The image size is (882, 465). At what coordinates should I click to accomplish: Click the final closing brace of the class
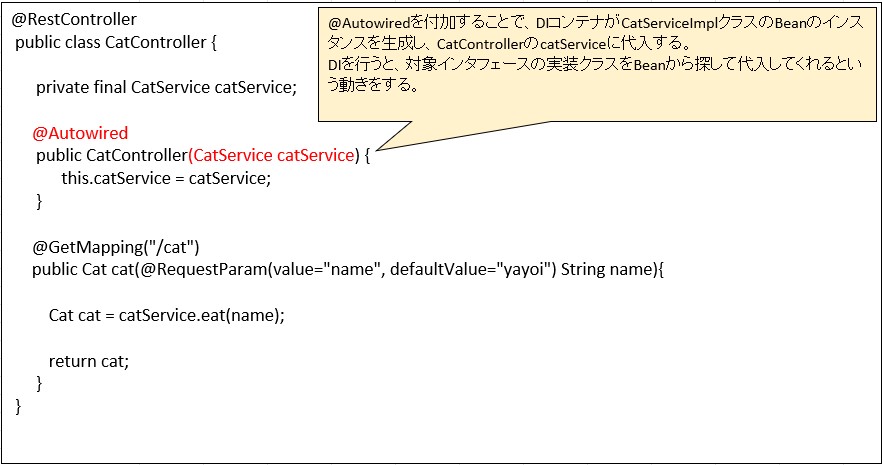point(18,406)
